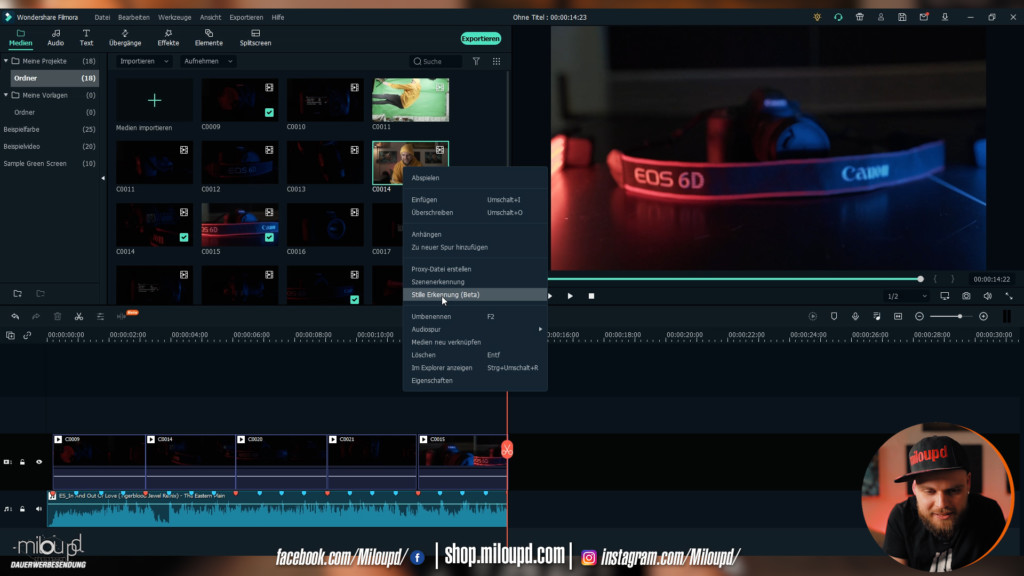Click the preview volume speaker icon
This screenshot has height=576, width=1024.
tap(987, 296)
